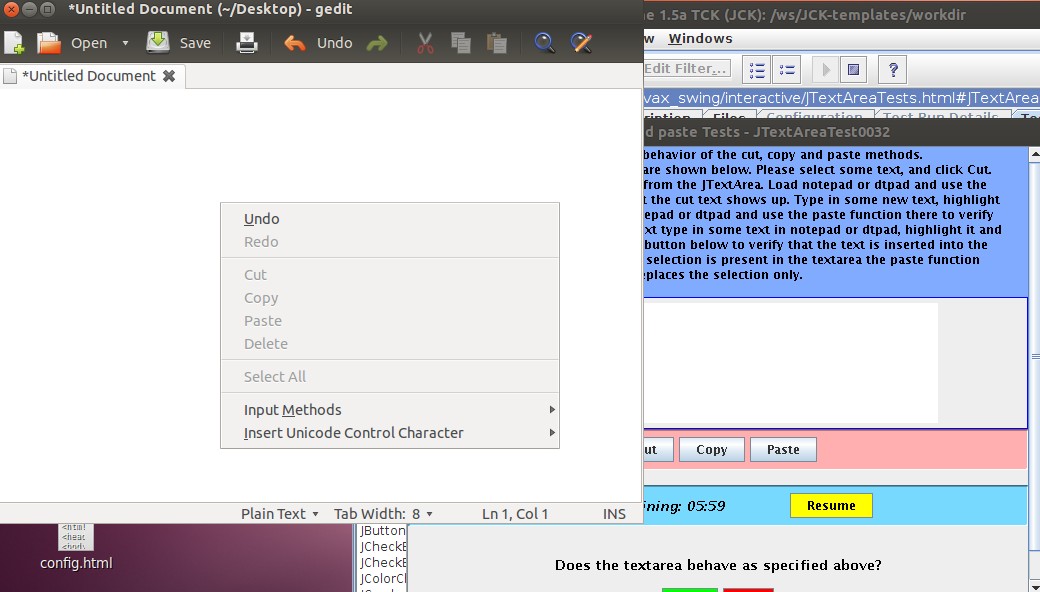Viewport: 1040px width, 592px height.
Task: Click the Find magnifier icon
Action: tap(544, 43)
